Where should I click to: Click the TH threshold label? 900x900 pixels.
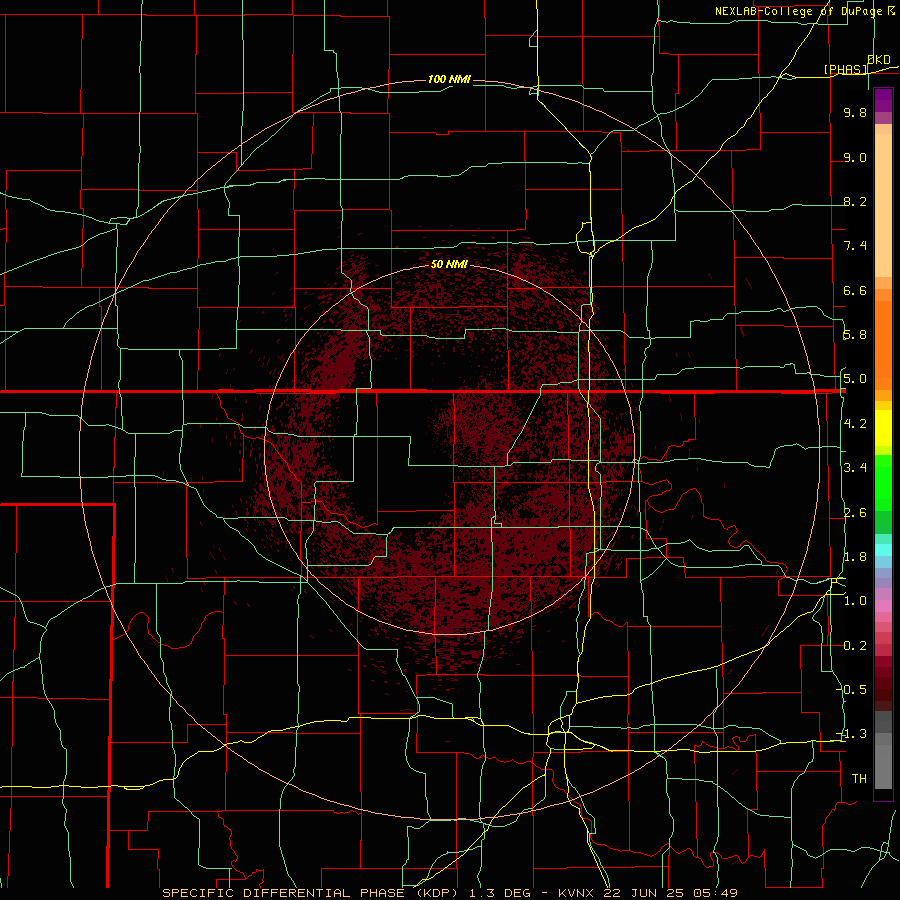pos(859,779)
